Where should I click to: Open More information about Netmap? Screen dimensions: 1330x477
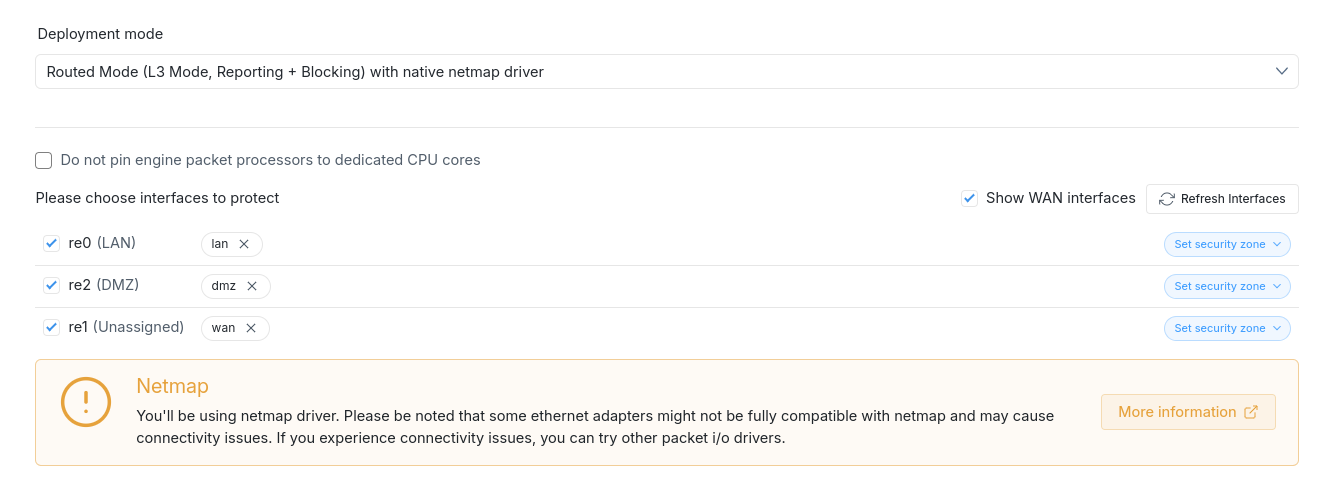click(1177, 412)
